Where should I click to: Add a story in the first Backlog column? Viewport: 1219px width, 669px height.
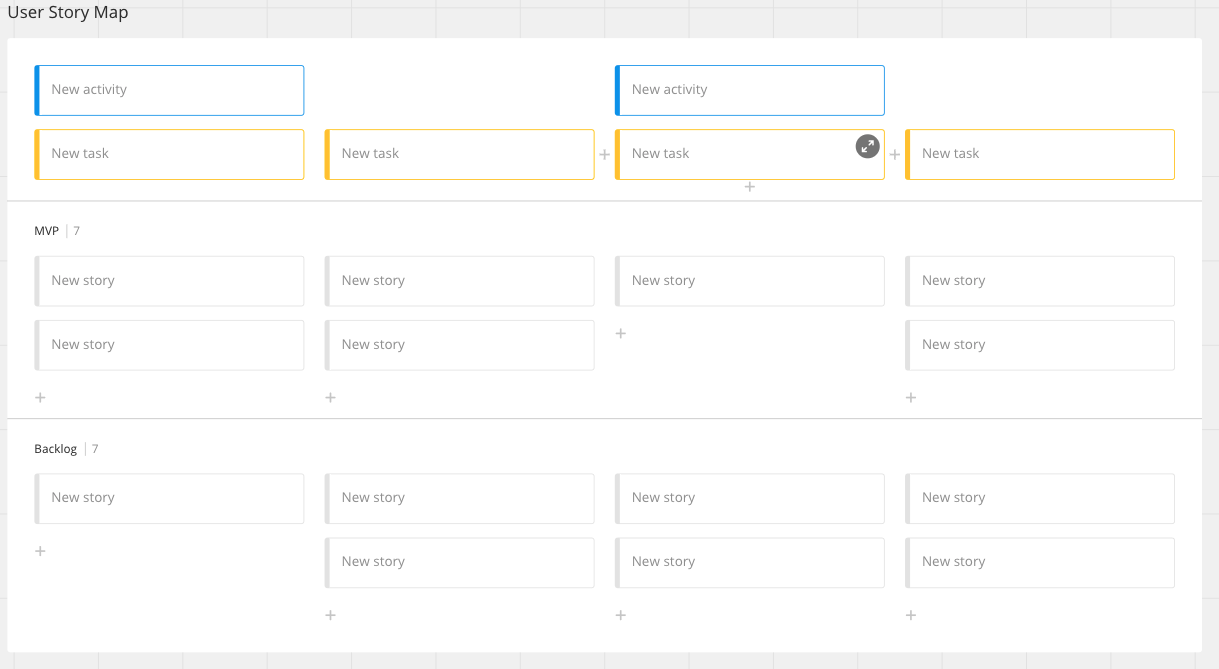[x=40, y=551]
